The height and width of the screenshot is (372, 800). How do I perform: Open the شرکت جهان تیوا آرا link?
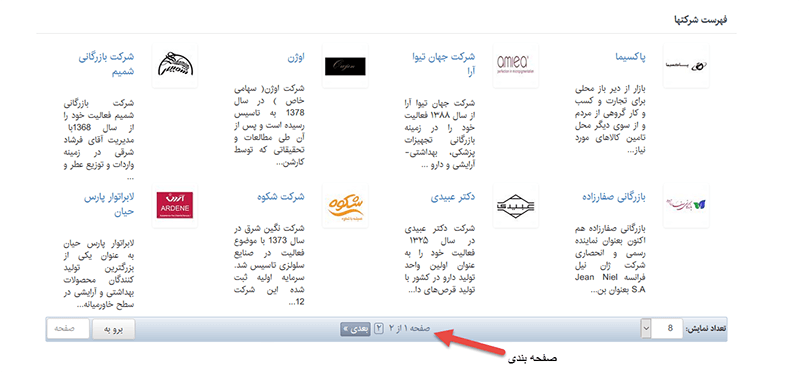point(443,63)
